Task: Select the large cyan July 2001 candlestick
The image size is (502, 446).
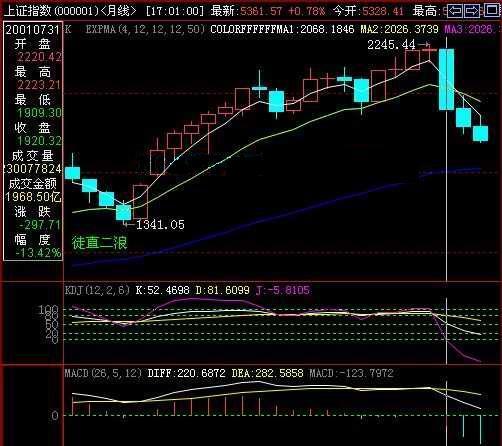Action: (x=446, y=79)
